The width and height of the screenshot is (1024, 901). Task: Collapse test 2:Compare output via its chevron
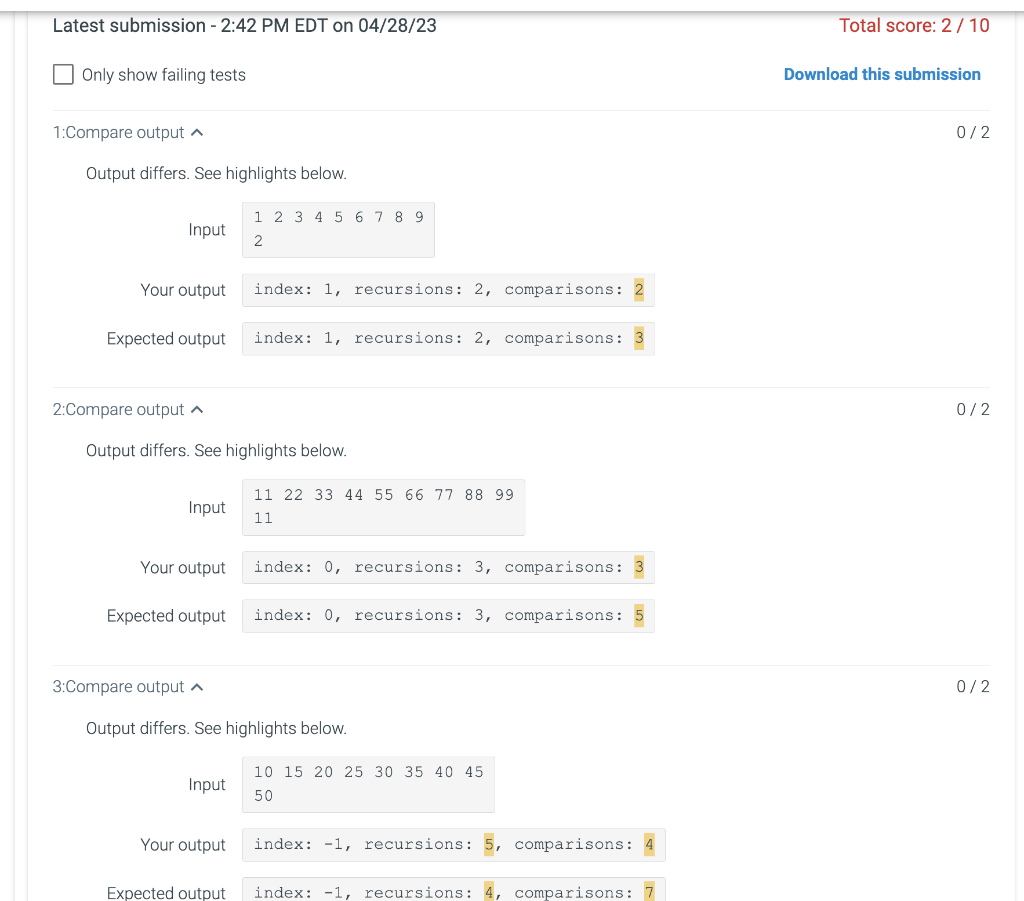[196, 408]
